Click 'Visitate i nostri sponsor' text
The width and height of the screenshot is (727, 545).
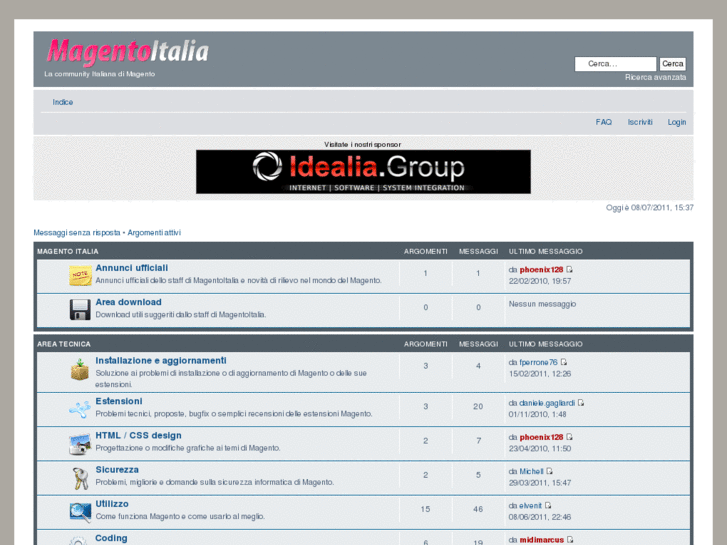point(363,145)
